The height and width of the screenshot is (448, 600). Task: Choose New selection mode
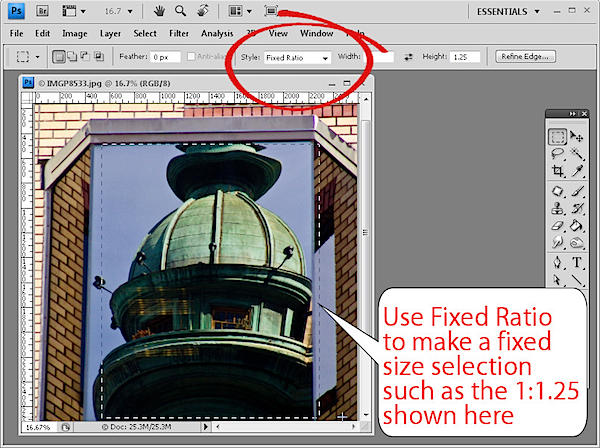pyautogui.click(x=59, y=57)
